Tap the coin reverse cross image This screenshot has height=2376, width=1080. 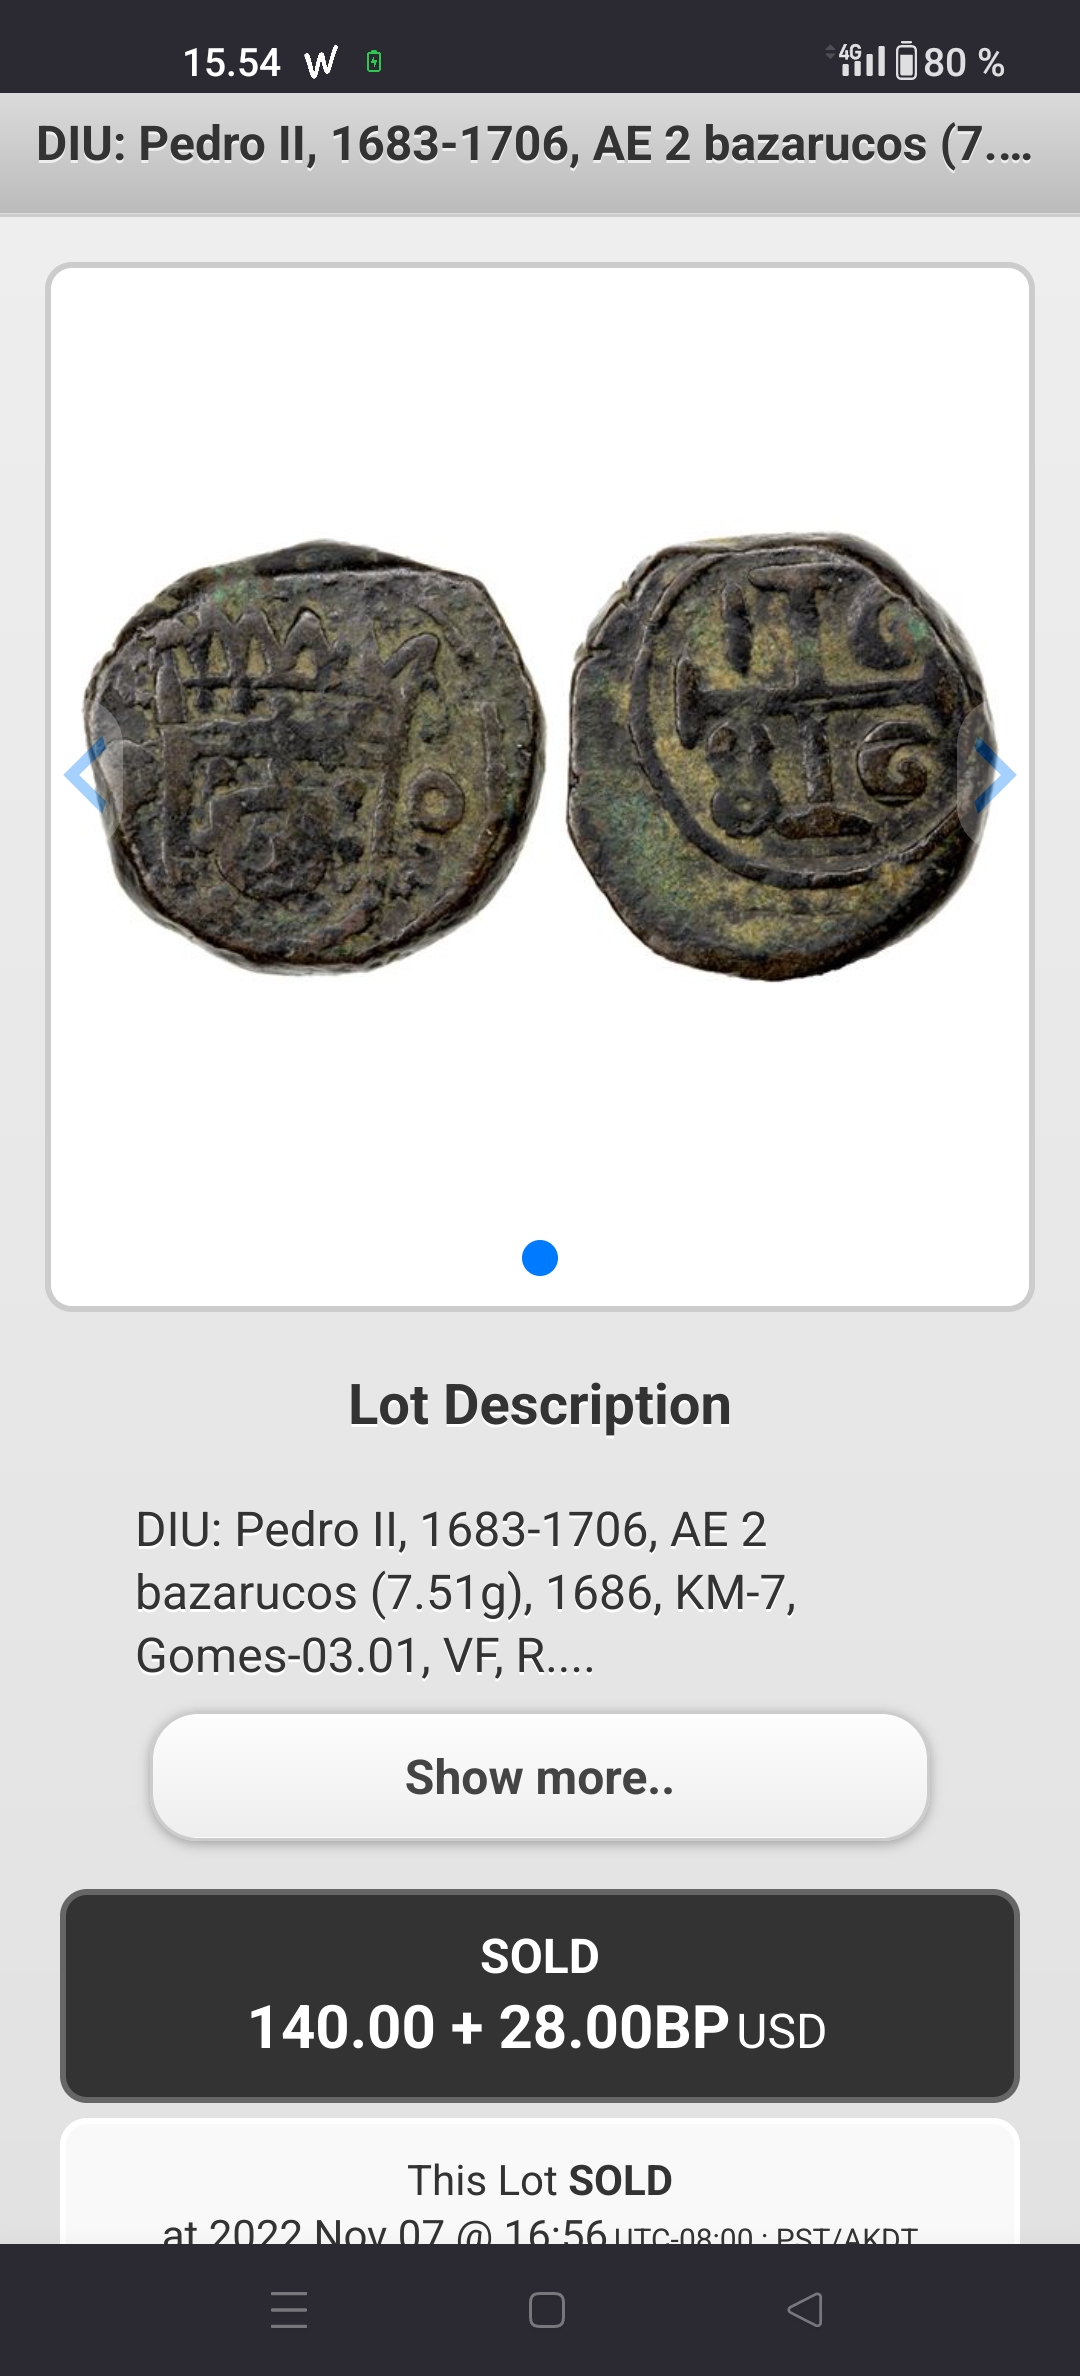pos(782,756)
